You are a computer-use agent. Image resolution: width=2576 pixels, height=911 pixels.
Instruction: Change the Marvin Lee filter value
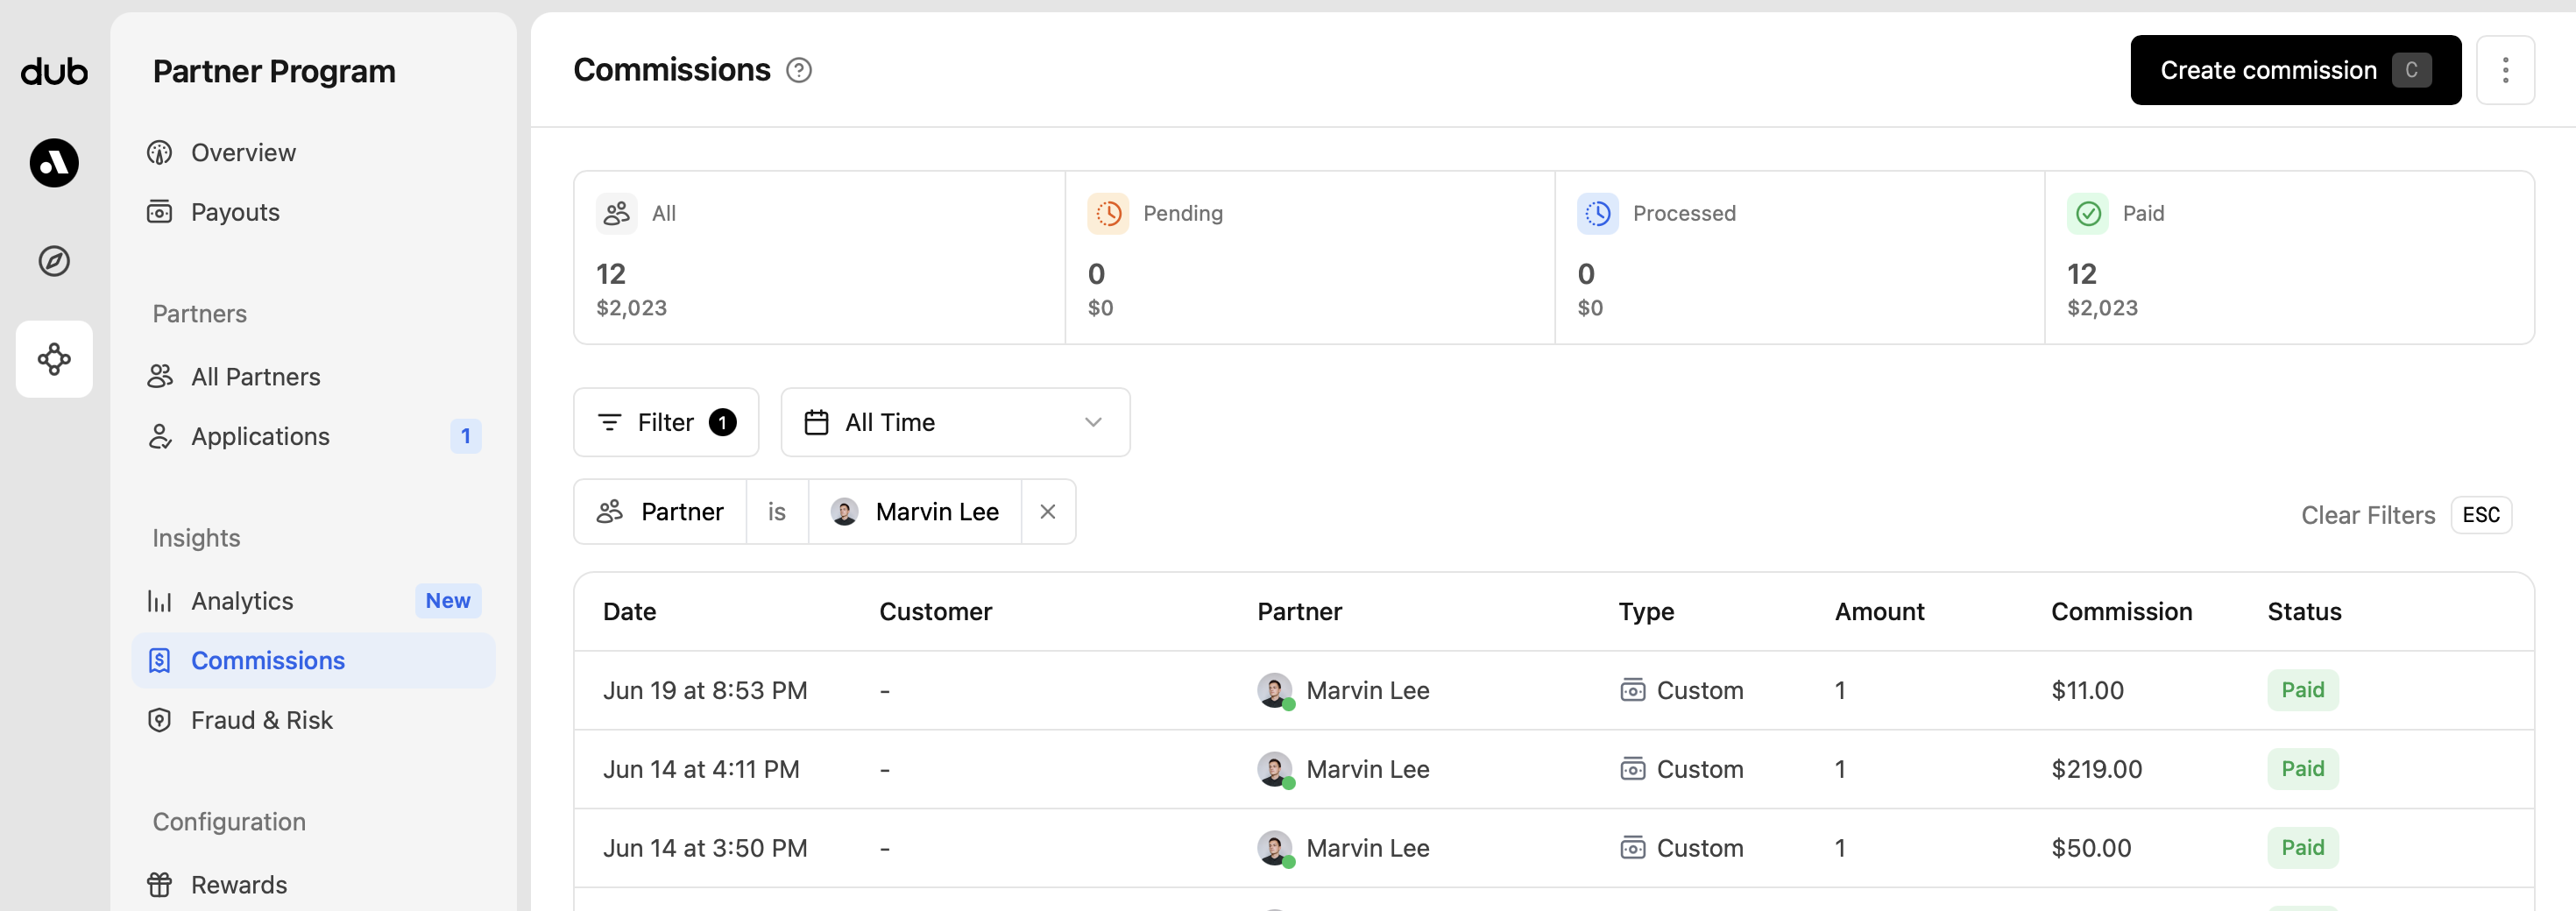tap(915, 512)
